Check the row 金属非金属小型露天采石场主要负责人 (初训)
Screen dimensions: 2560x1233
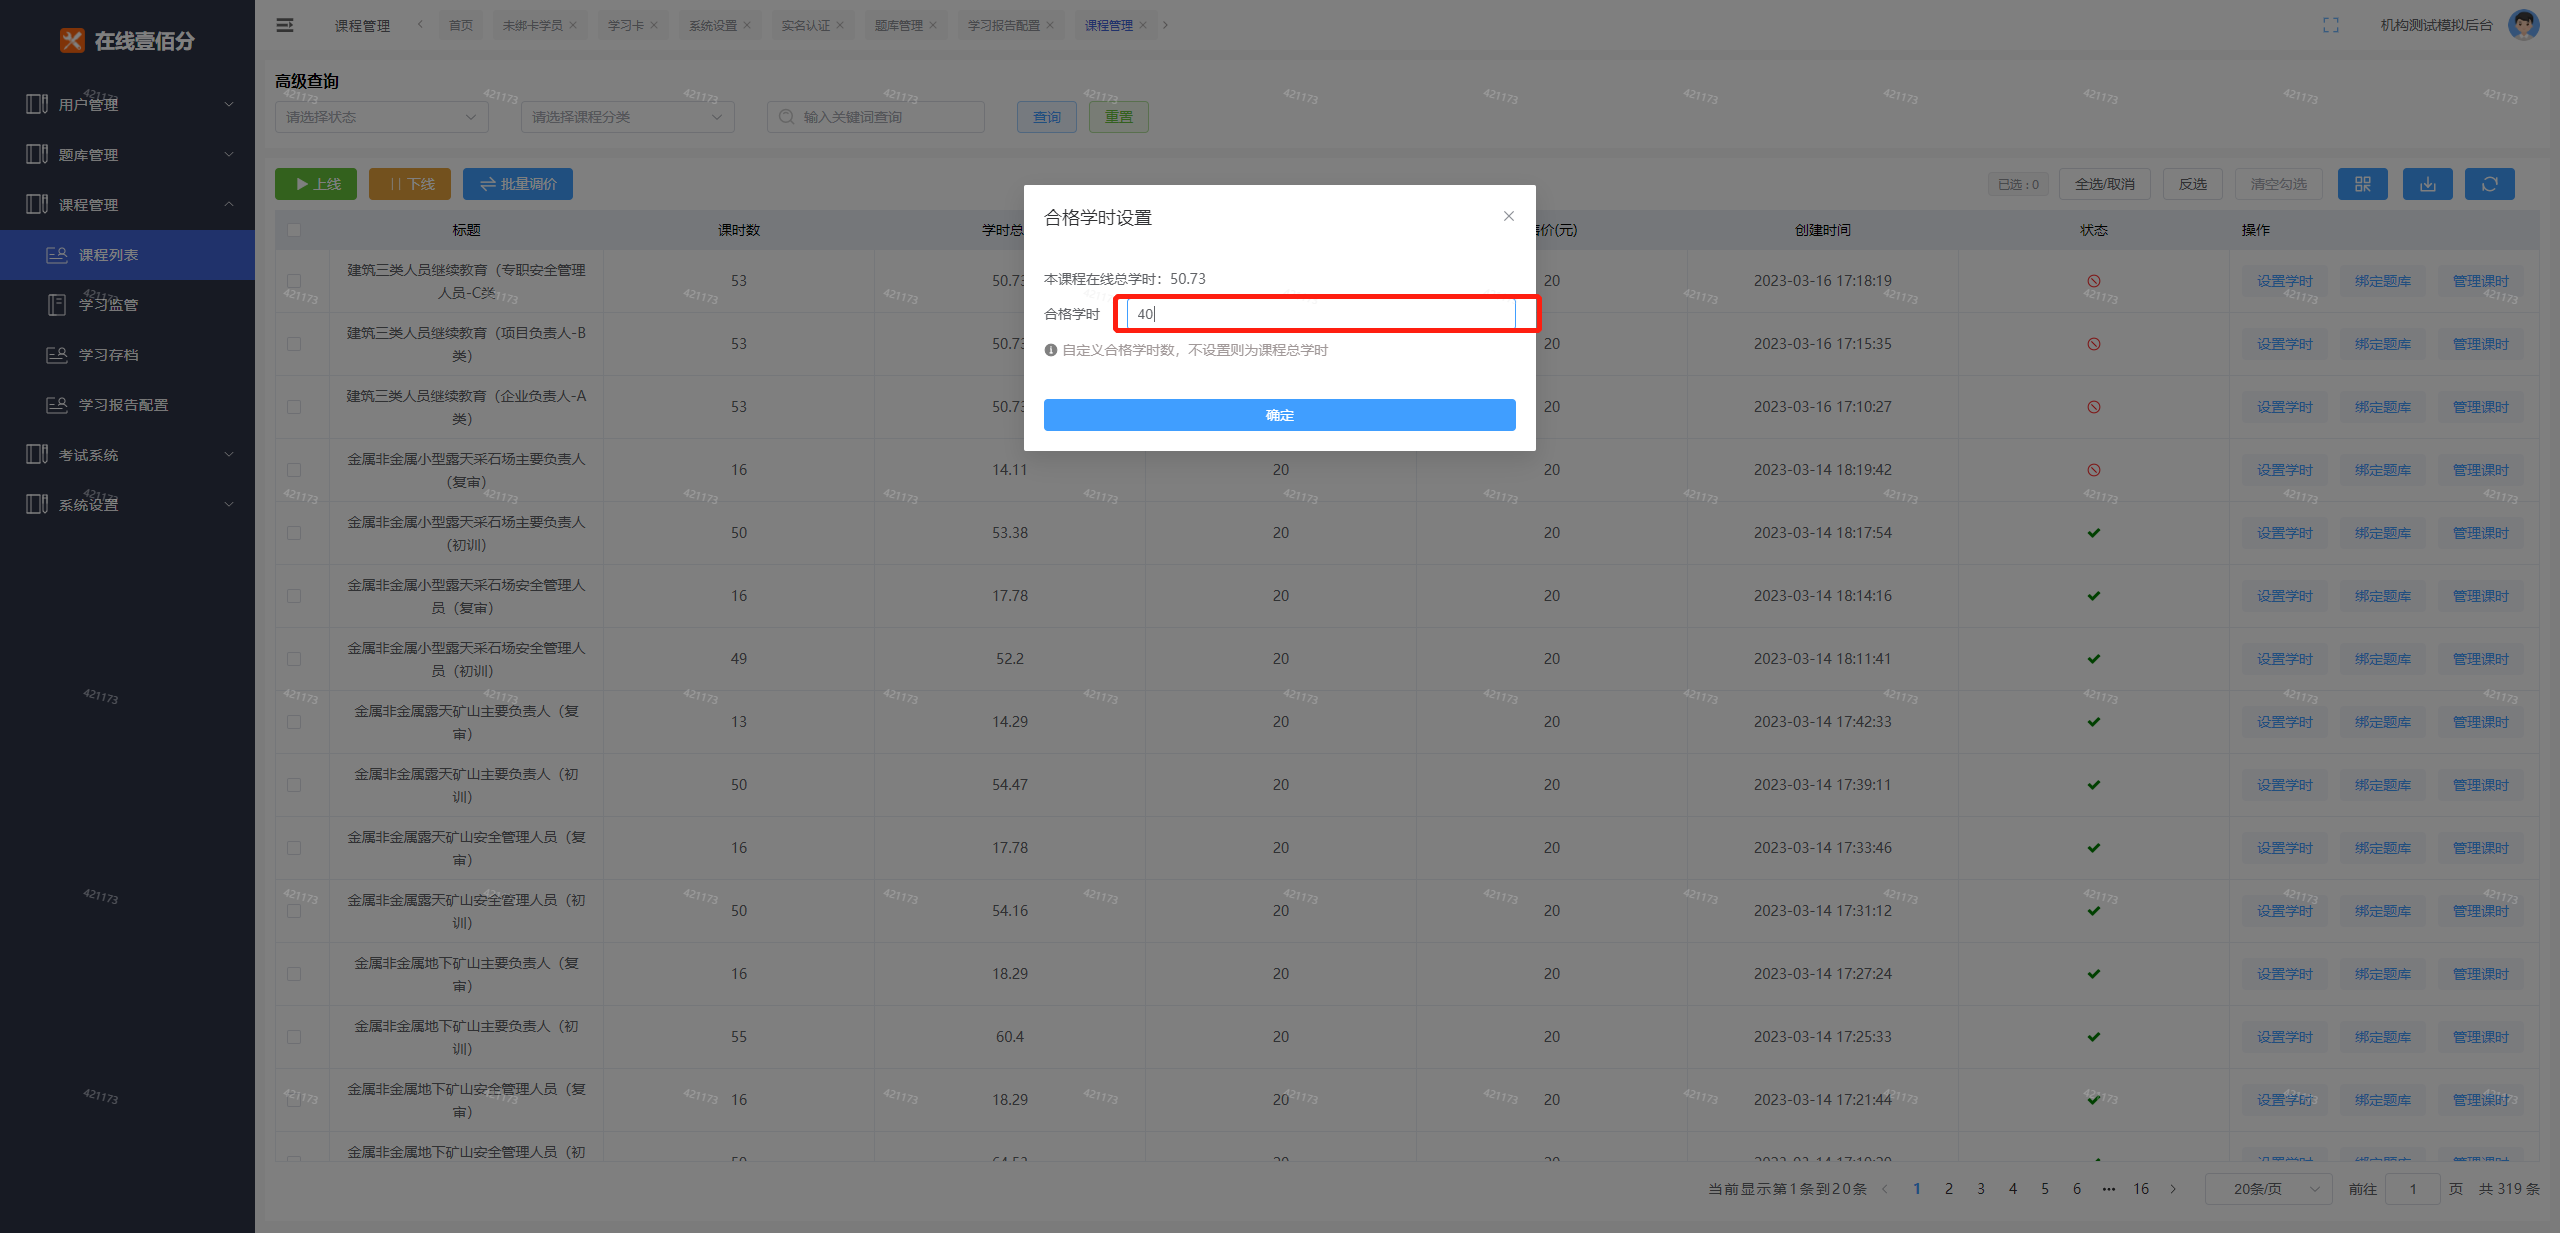pos(294,533)
